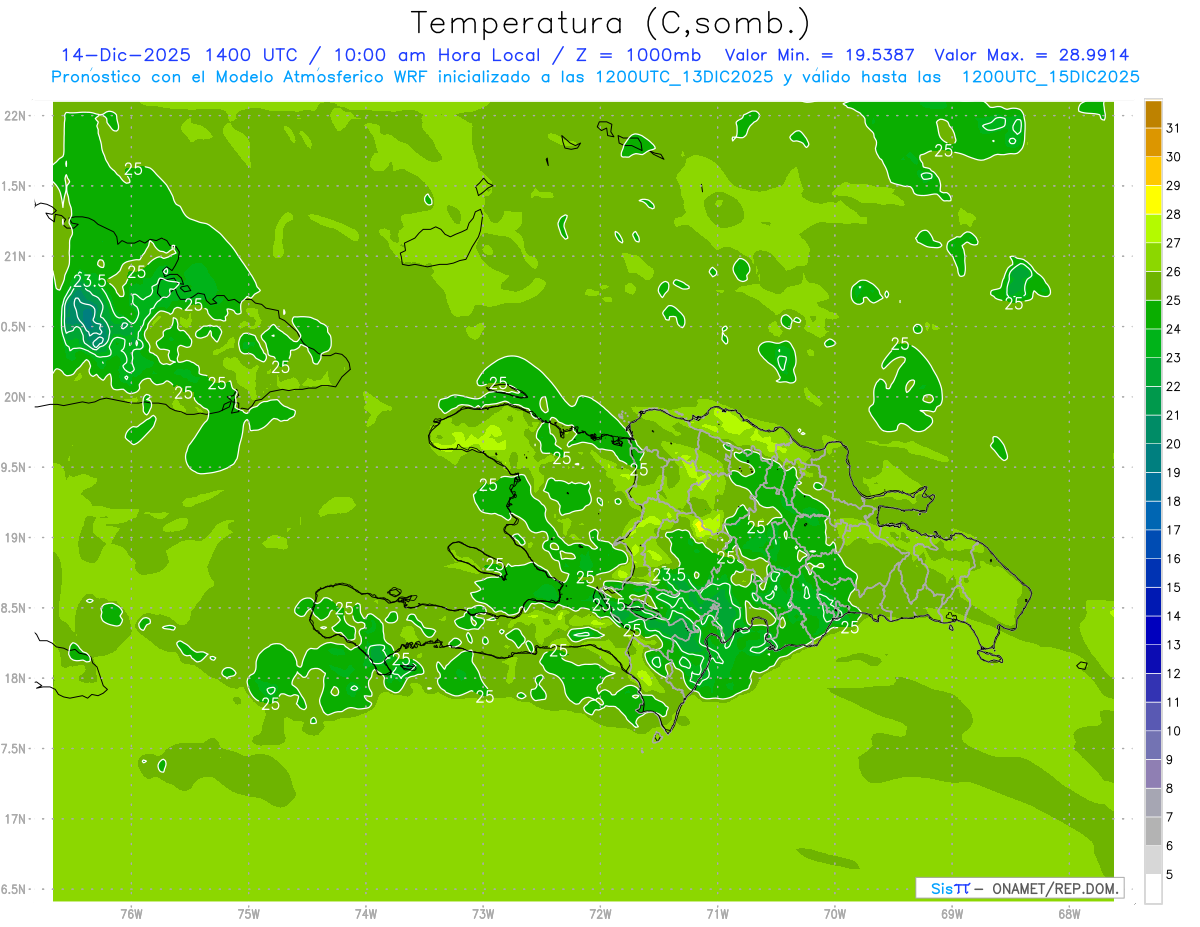Click the Valor Max. = 28.9914 value

(1032, 55)
